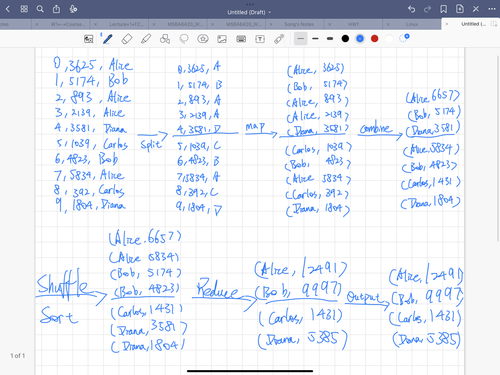This screenshot has height=375, width=500.
Task: Select the Eraser tool
Action: [127, 39]
